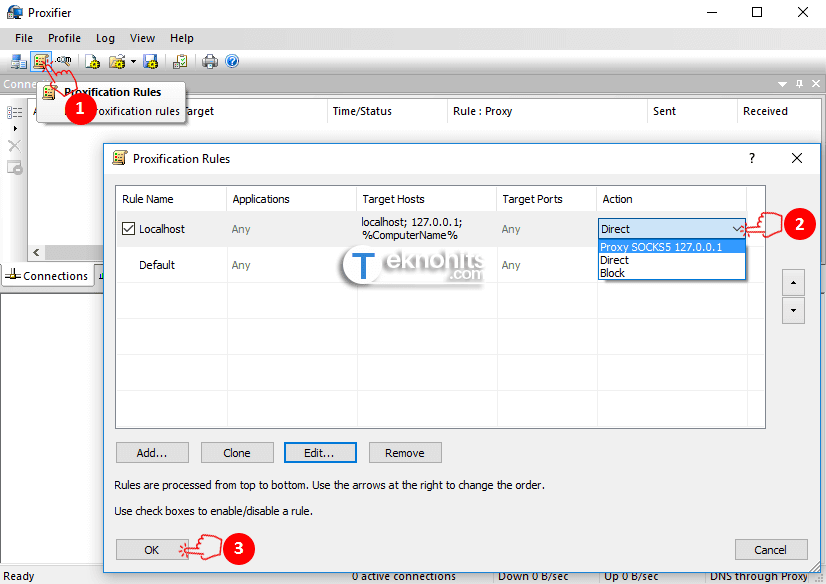Screen dimensions: 826x584
Task: Click the Rule Name column header
Action: (171, 199)
